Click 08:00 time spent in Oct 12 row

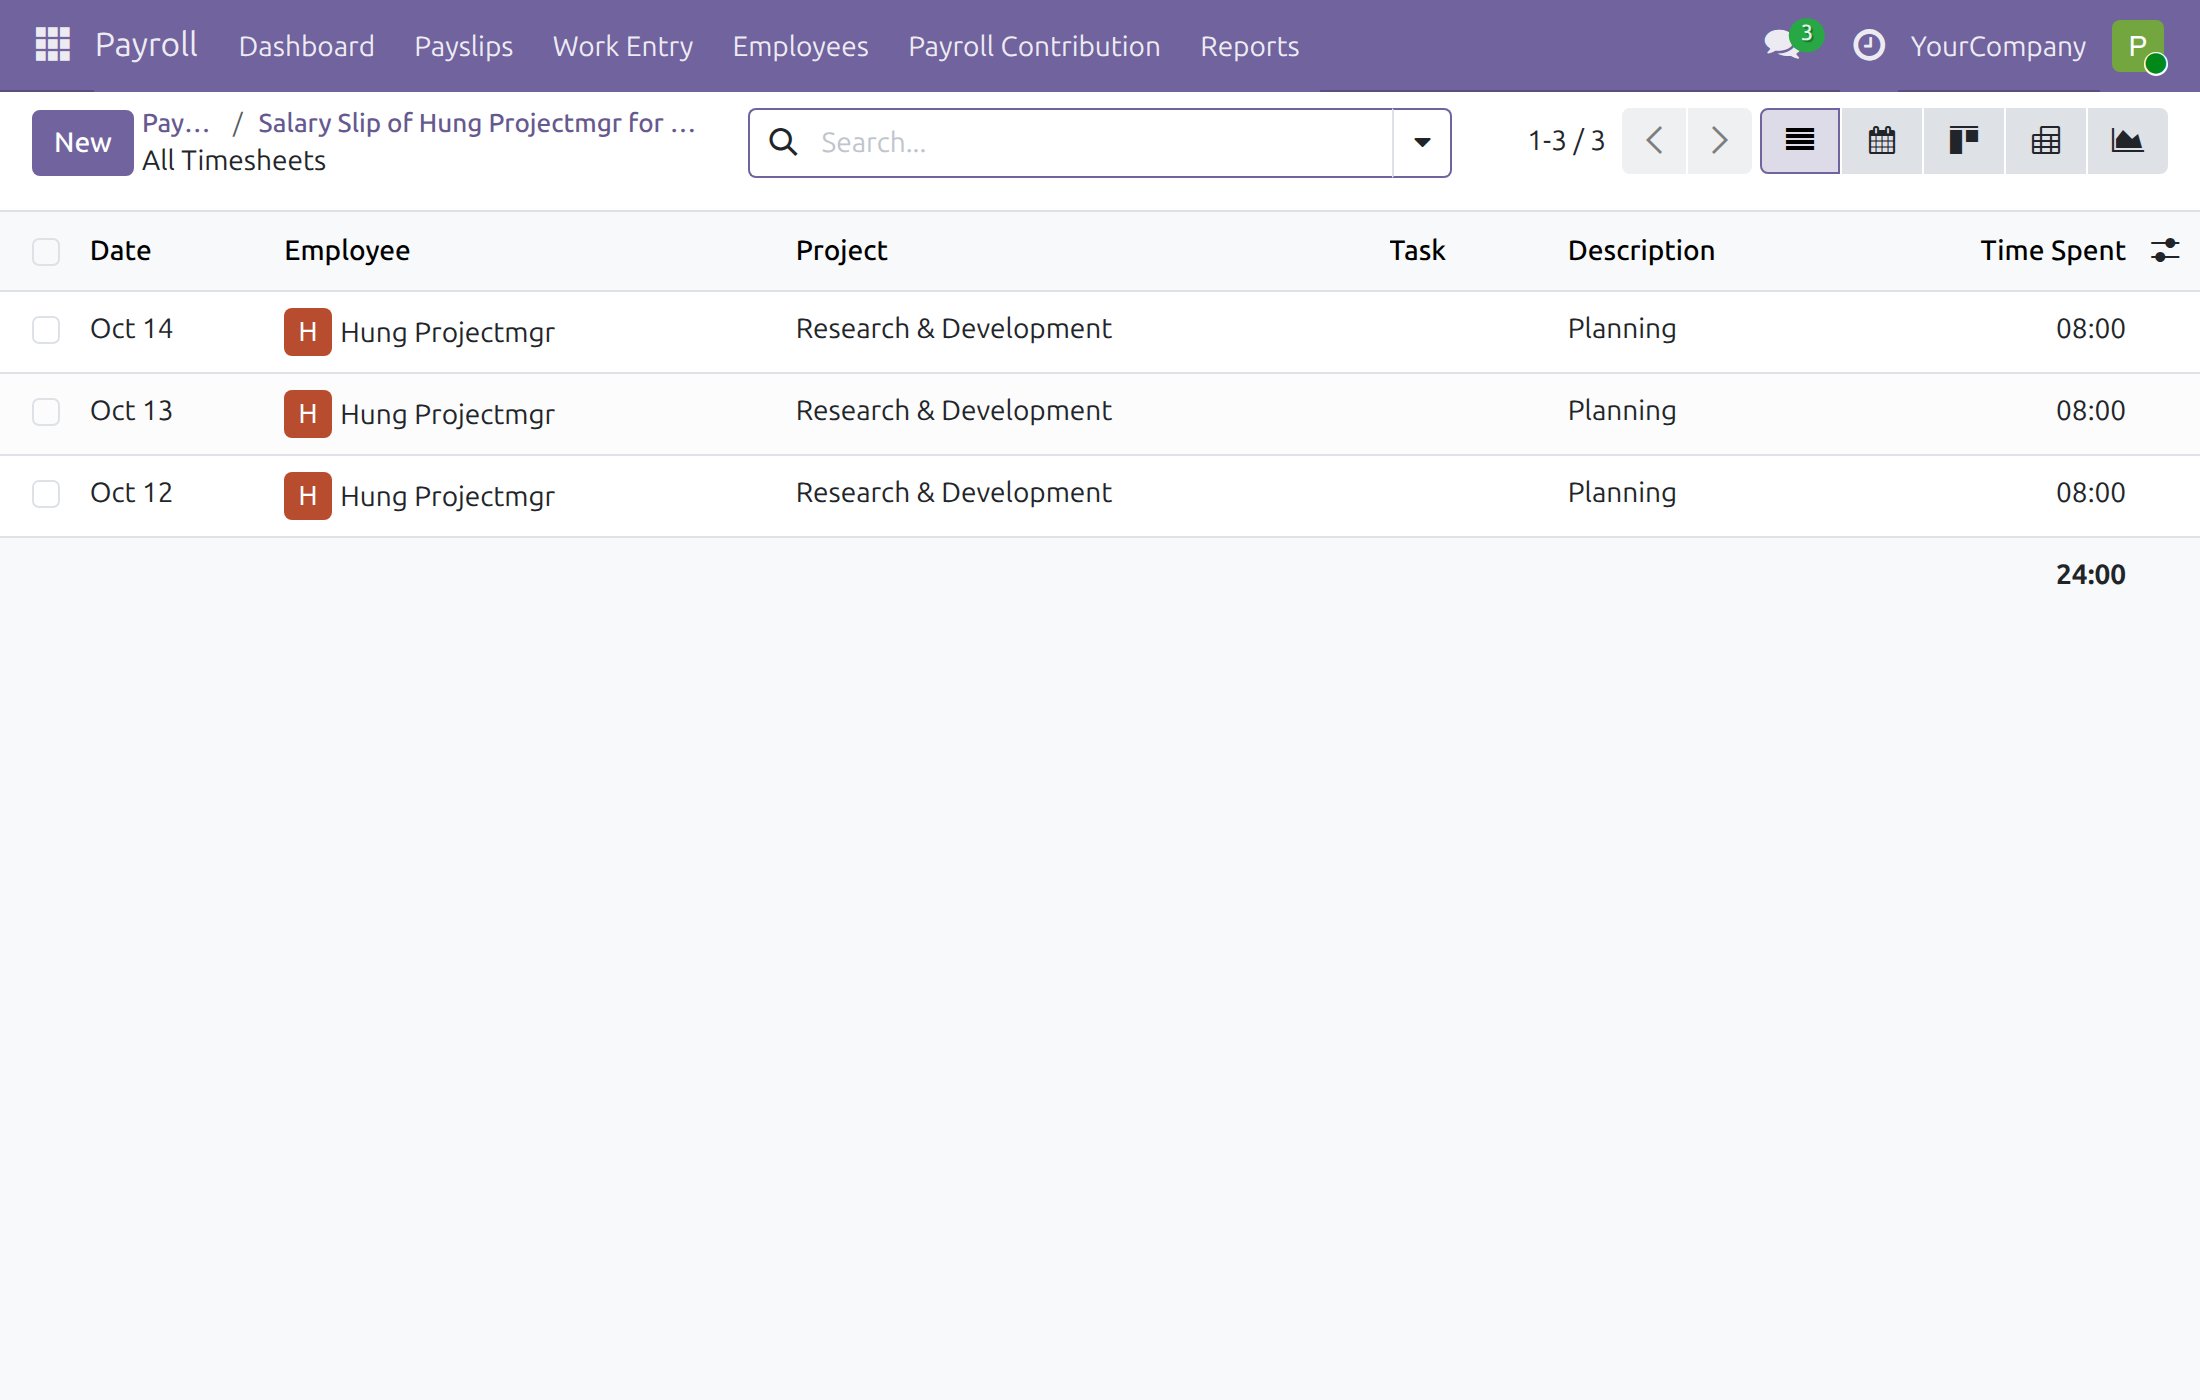2090,493
